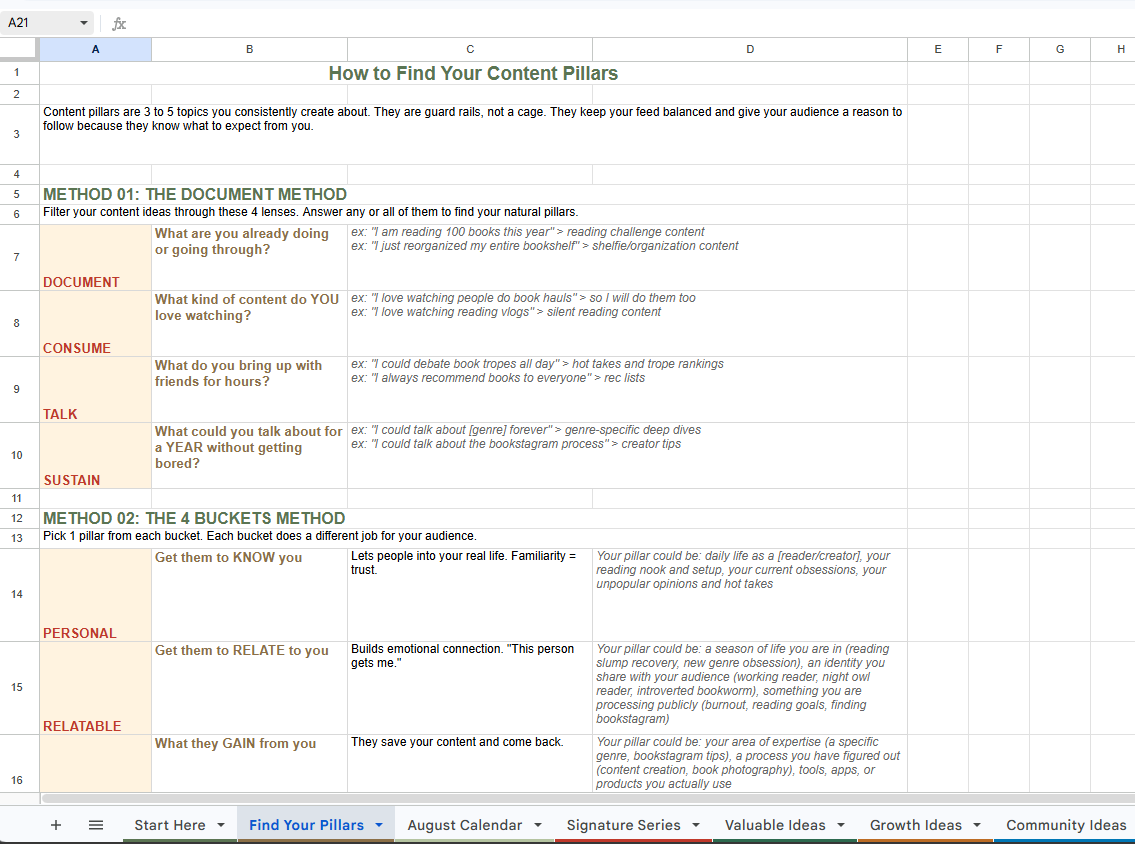Open the Growth Ideas tab dropdown arrow
This screenshot has height=844, width=1135.
tap(976, 825)
